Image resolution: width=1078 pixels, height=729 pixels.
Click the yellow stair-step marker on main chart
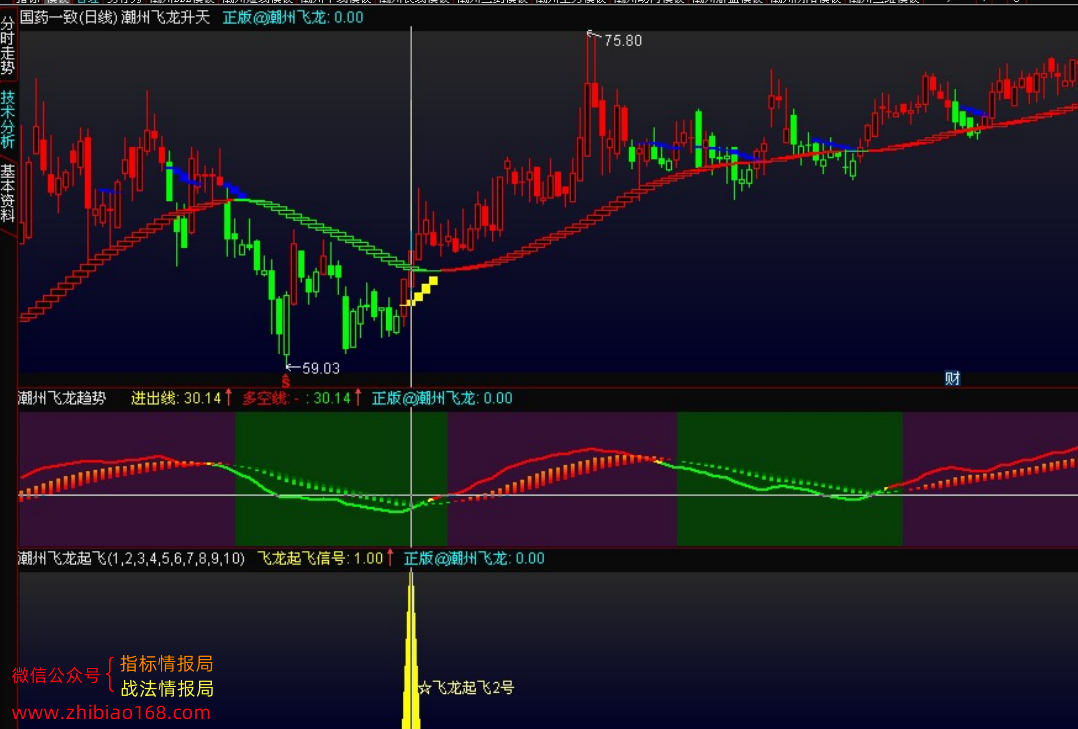point(420,292)
